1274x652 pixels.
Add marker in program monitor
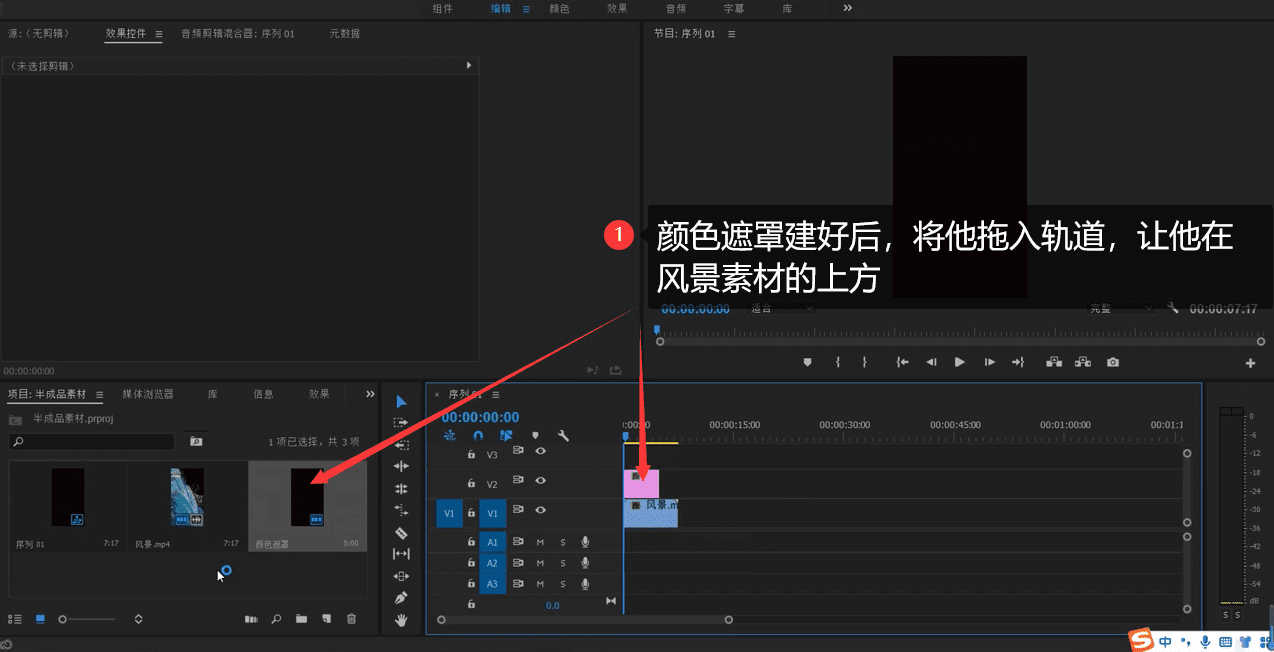click(808, 362)
